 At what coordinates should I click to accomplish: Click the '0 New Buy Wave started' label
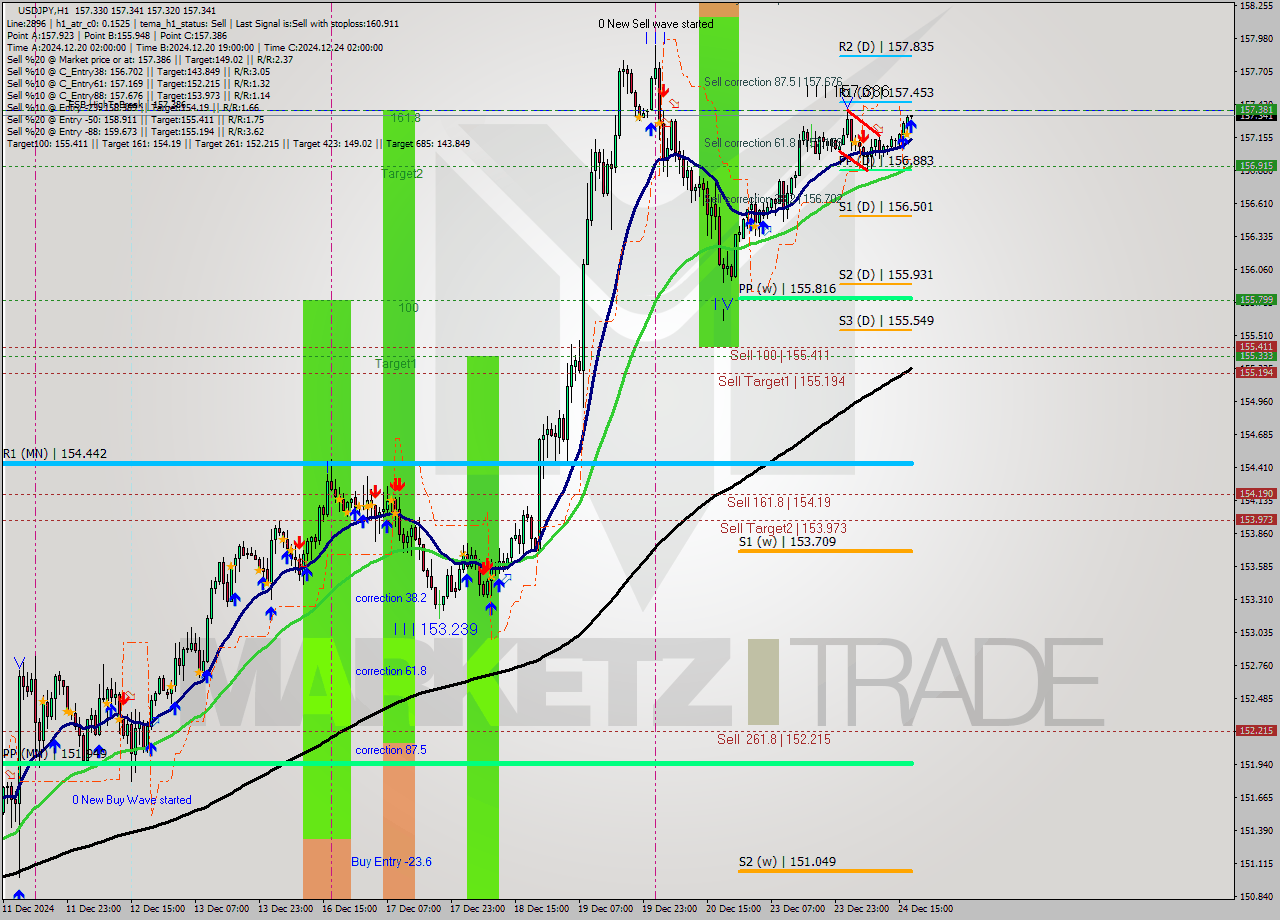(x=132, y=801)
